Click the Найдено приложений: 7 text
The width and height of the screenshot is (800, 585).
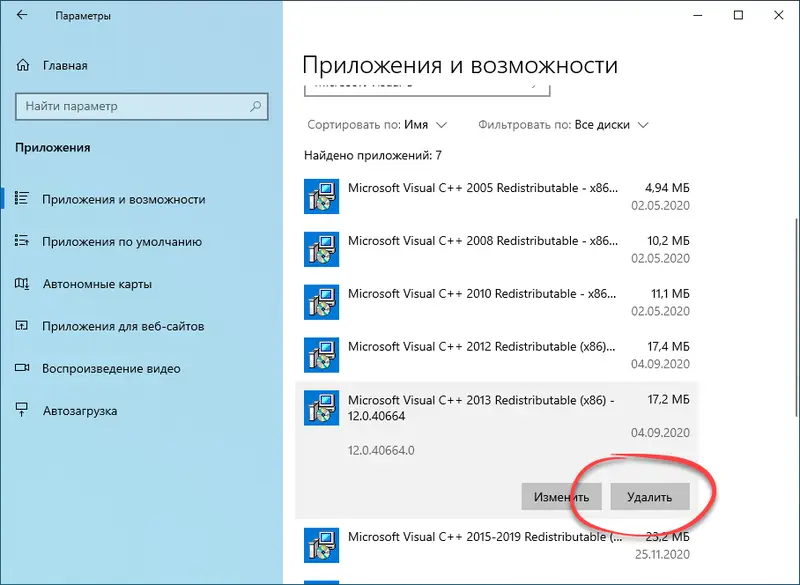click(x=373, y=155)
